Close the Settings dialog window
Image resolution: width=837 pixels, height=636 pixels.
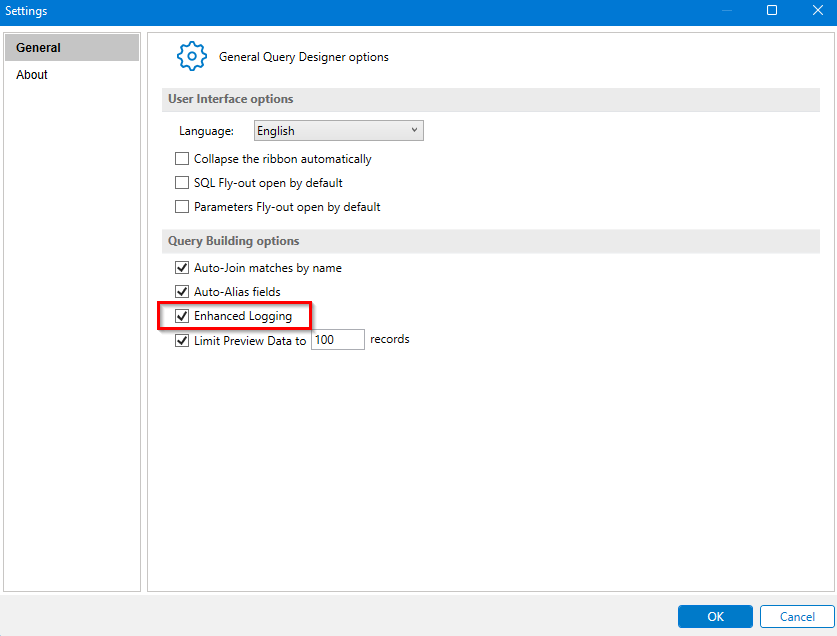(x=817, y=10)
